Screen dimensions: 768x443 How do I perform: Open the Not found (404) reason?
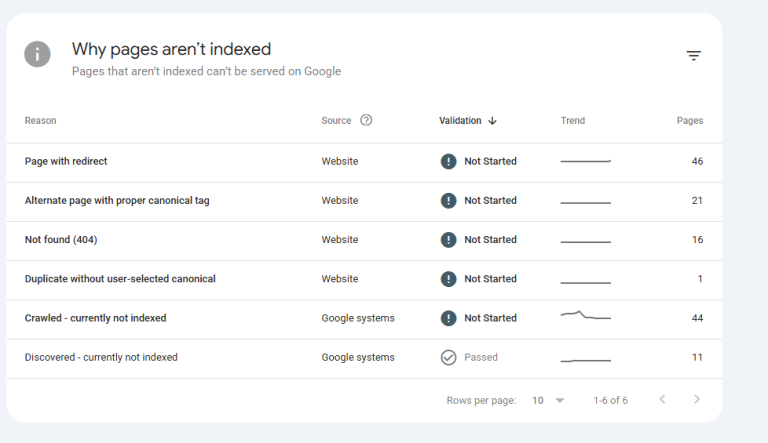pyautogui.click(x=364, y=241)
